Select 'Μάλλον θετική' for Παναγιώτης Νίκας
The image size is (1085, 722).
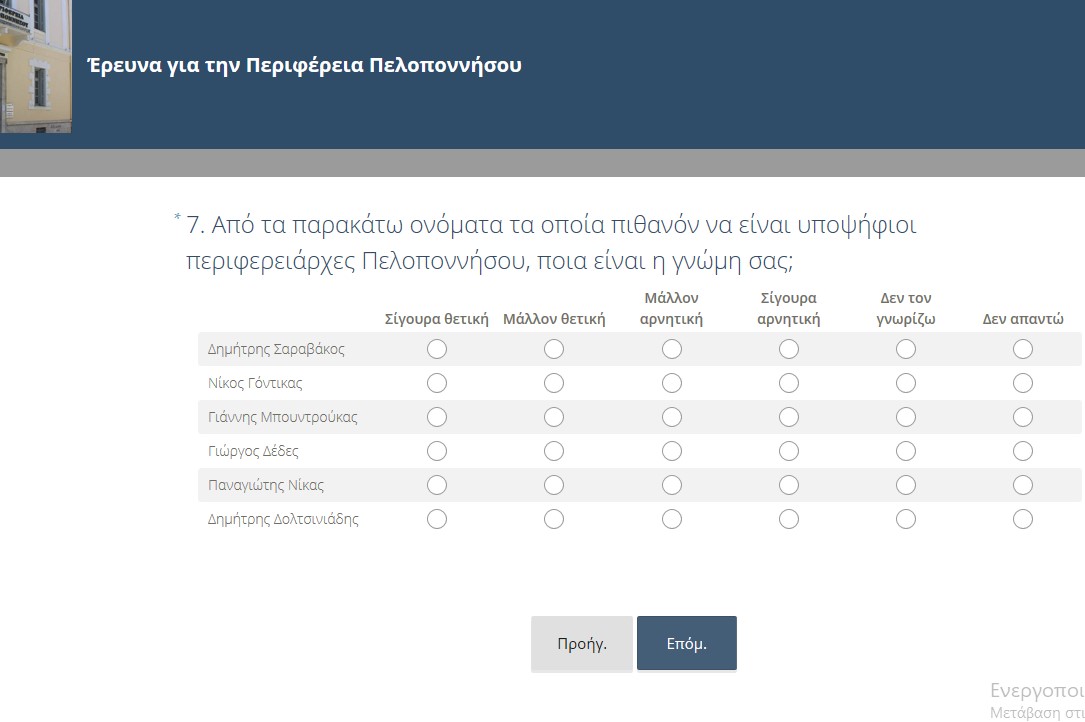click(554, 485)
